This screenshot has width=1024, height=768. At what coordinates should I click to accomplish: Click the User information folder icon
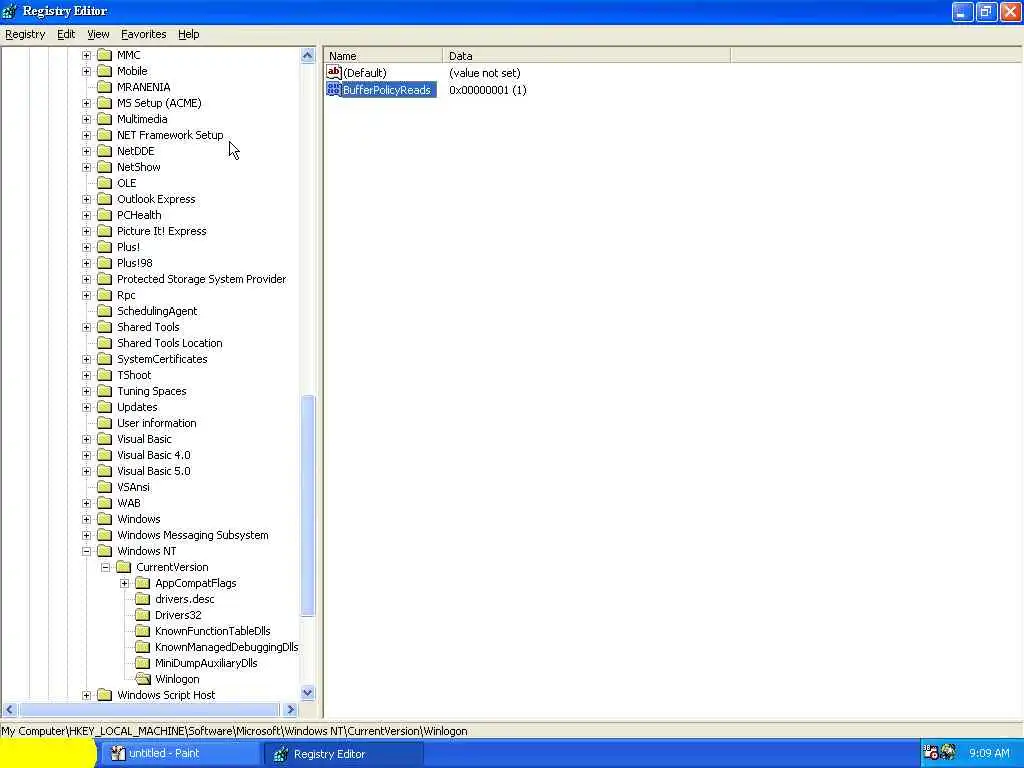104,423
